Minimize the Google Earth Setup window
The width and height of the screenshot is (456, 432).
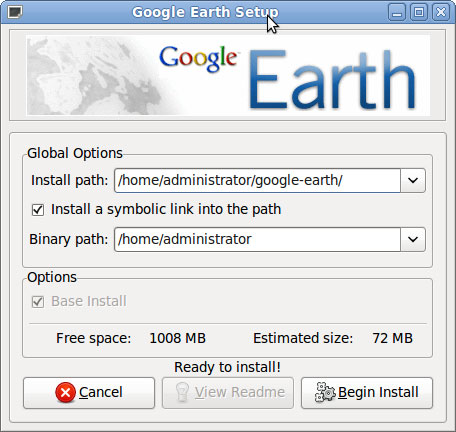[397, 13]
